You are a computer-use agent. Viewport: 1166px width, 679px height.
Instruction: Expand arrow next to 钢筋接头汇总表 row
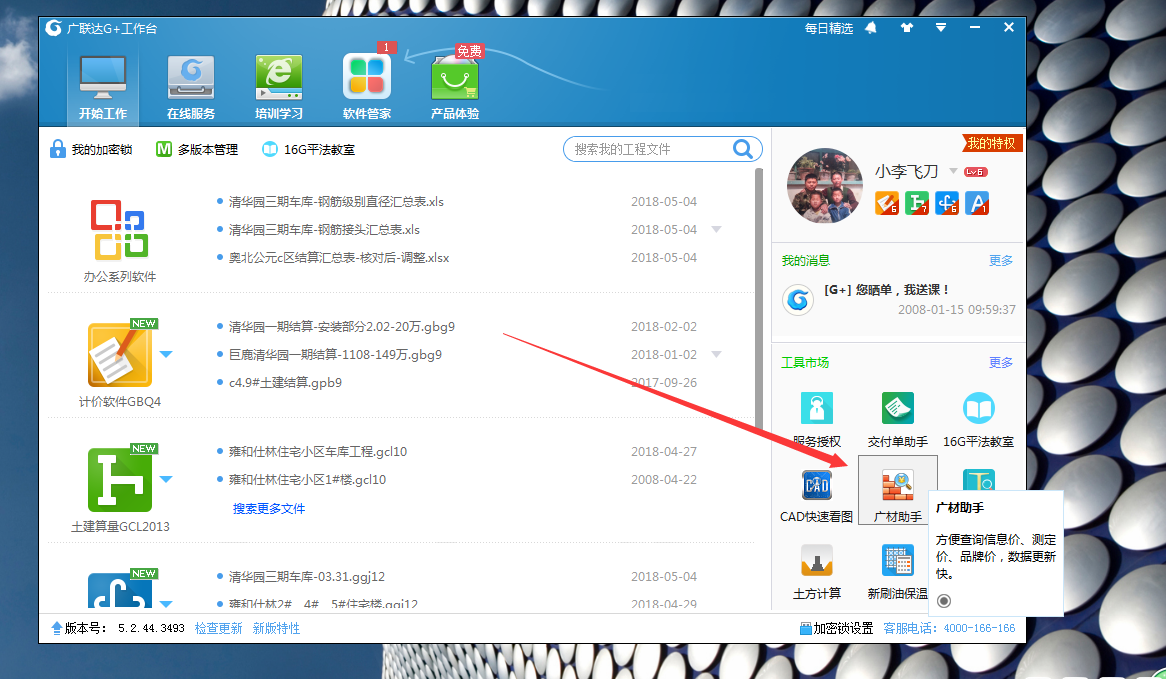(716, 229)
